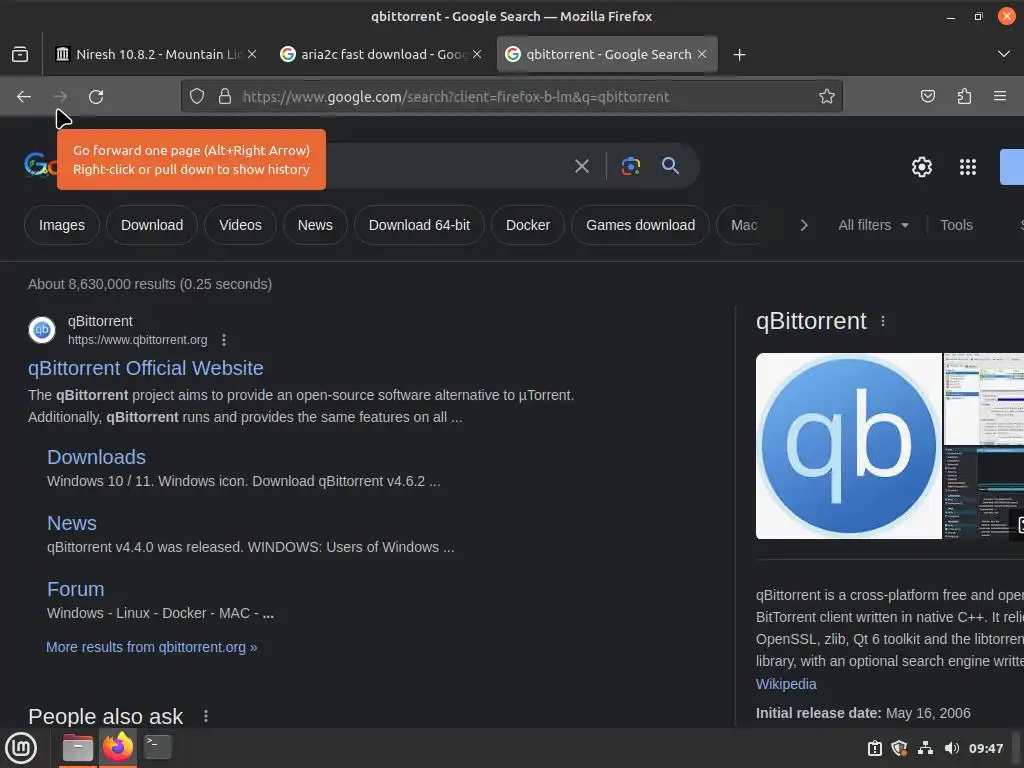Close the aria2c fast download tab
The width and height of the screenshot is (1024, 768).
[477, 54]
